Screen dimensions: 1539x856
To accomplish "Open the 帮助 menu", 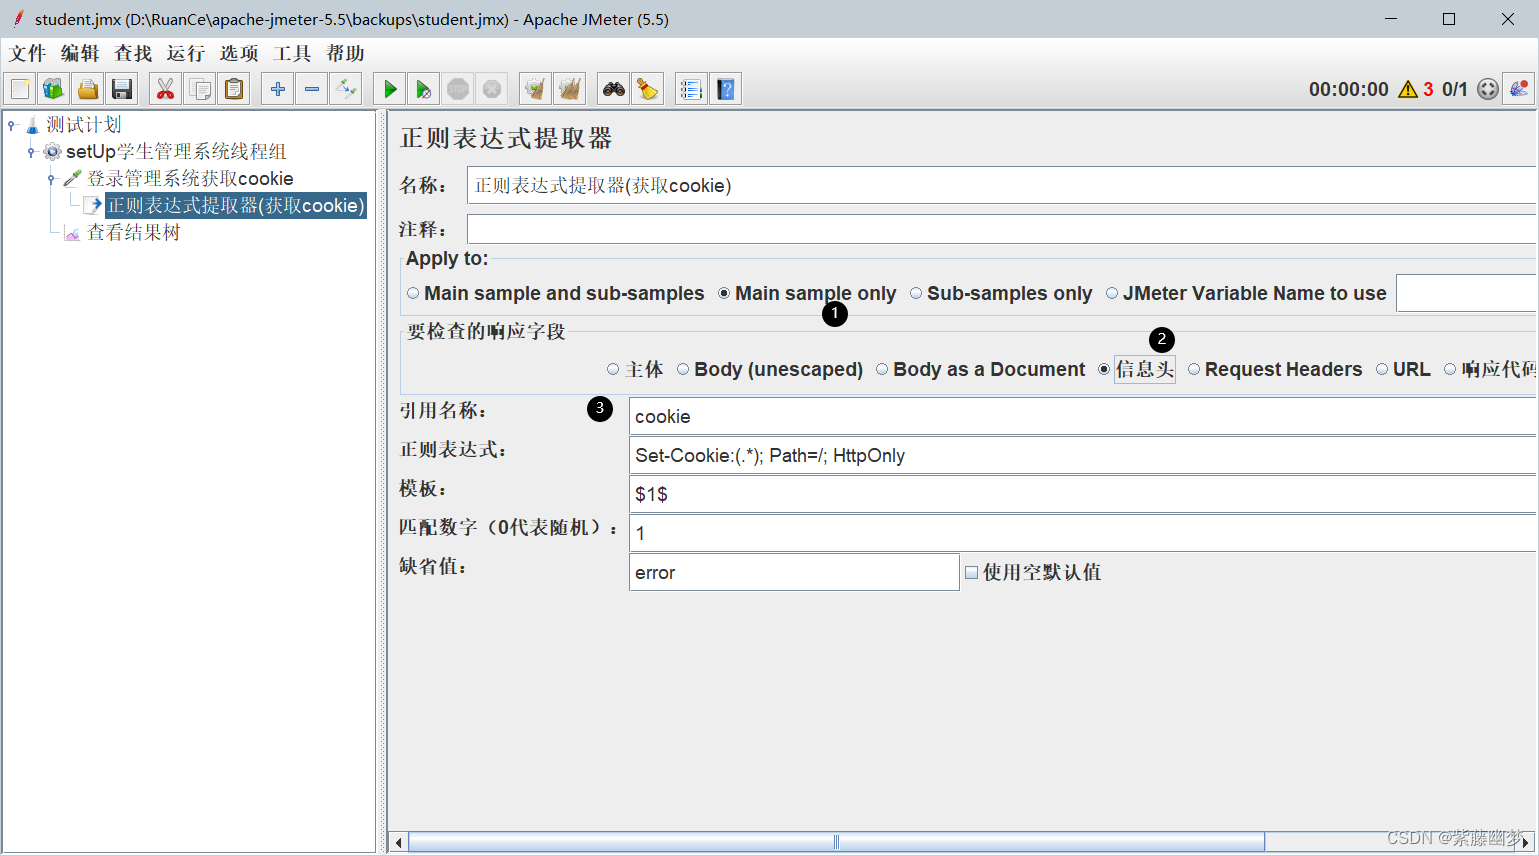I will pyautogui.click(x=346, y=53).
